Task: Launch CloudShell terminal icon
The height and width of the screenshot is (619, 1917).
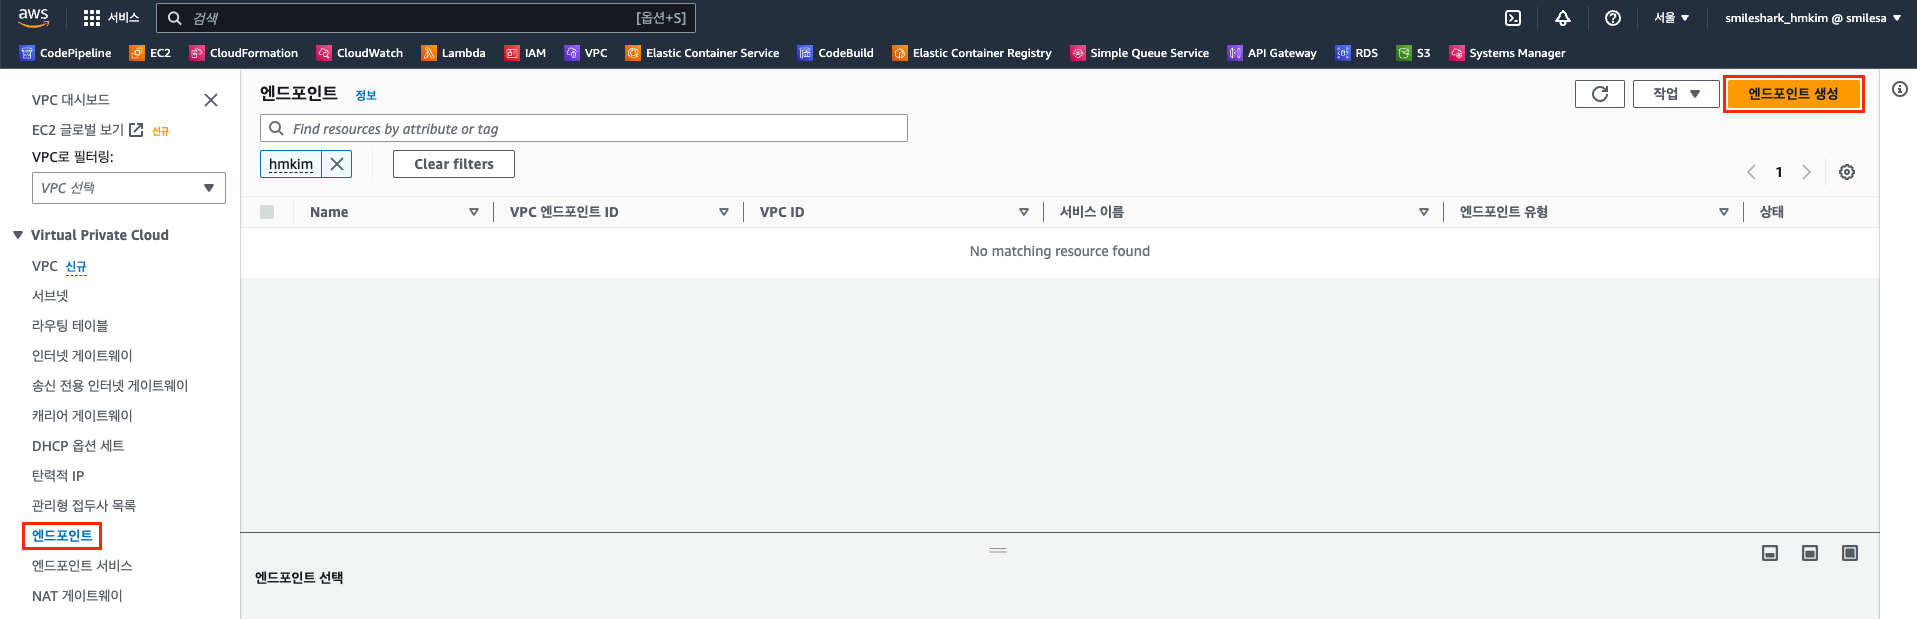Action: pyautogui.click(x=1513, y=18)
